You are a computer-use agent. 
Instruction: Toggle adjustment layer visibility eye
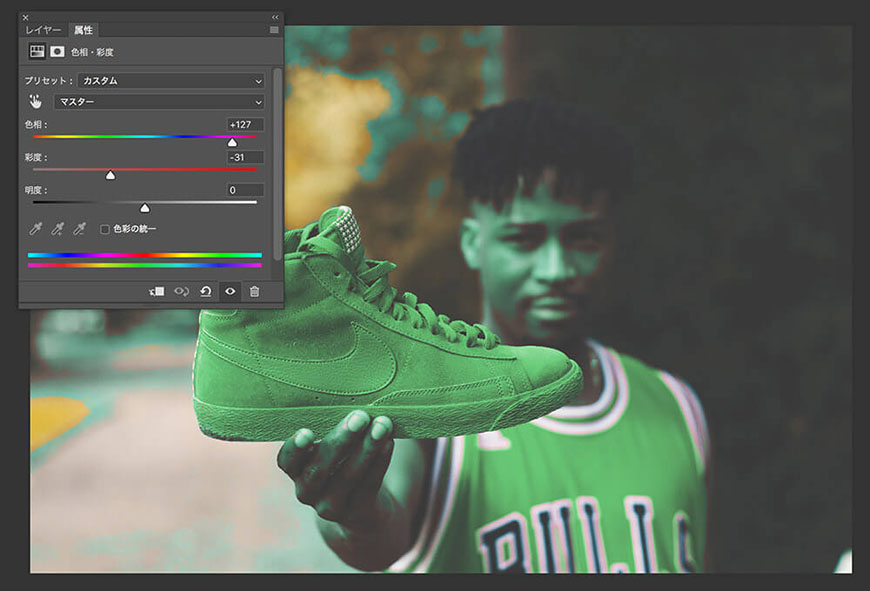pyautogui.click(x=230, y=291)
